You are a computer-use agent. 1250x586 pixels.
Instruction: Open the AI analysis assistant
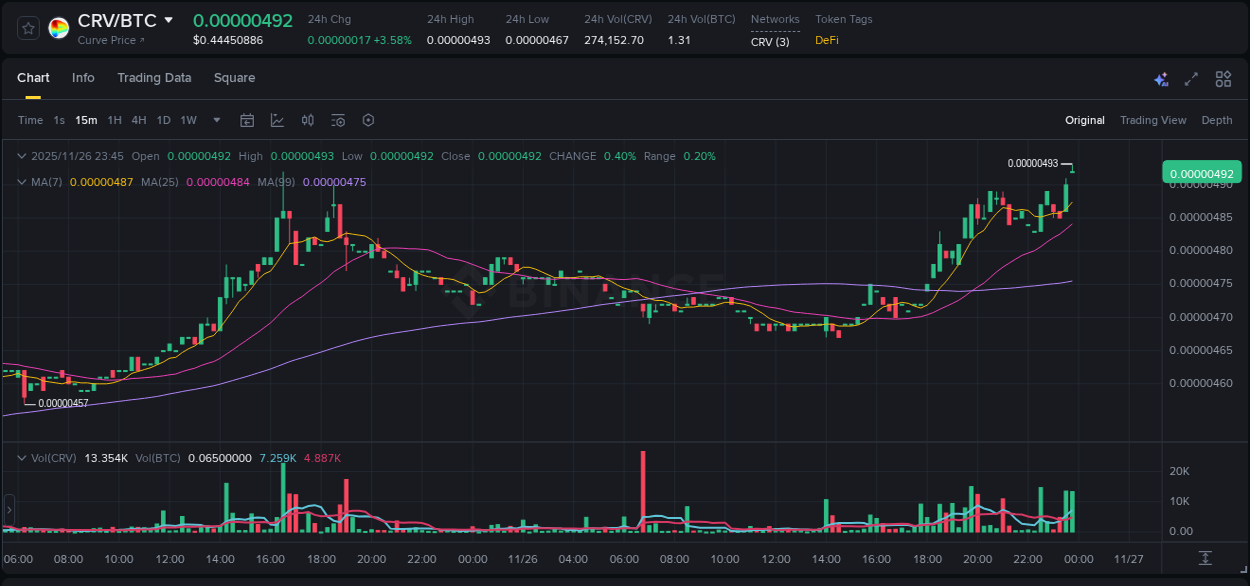tap(1161, 78)
